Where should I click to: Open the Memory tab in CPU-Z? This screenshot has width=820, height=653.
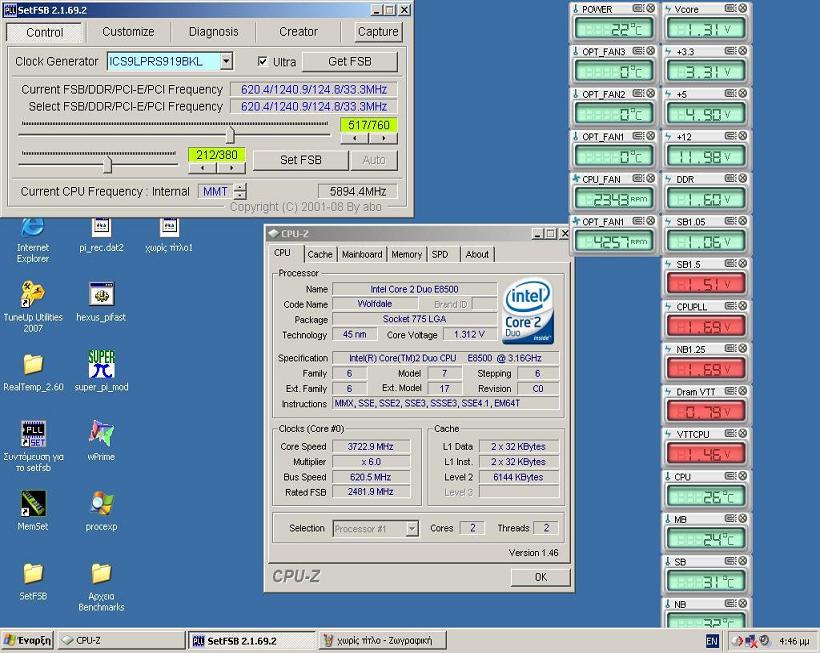click(406, 255)
